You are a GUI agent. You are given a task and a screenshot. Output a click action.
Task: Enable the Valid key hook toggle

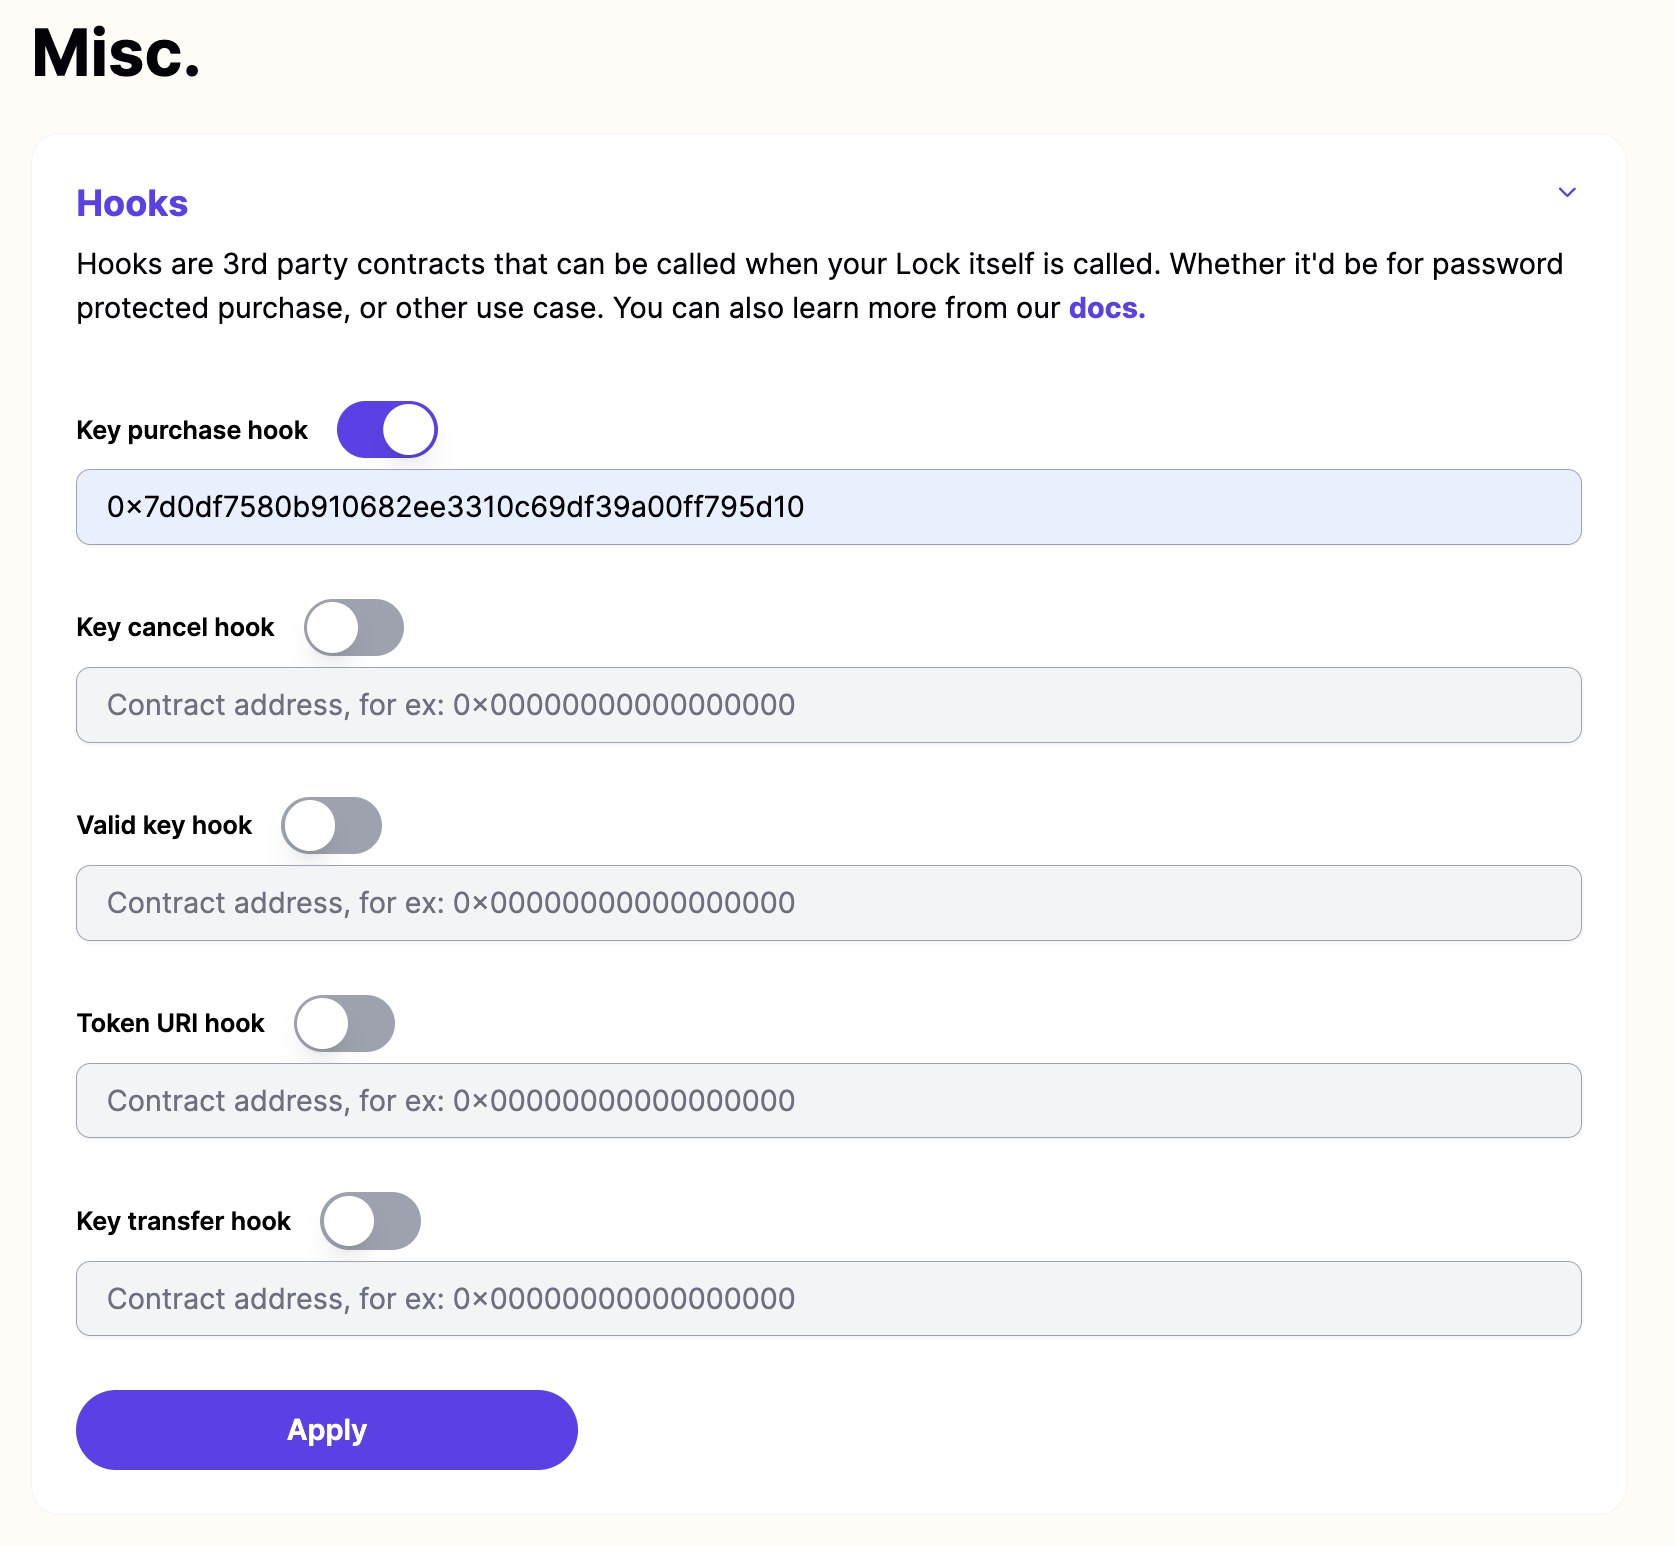(x=332, y=825)
